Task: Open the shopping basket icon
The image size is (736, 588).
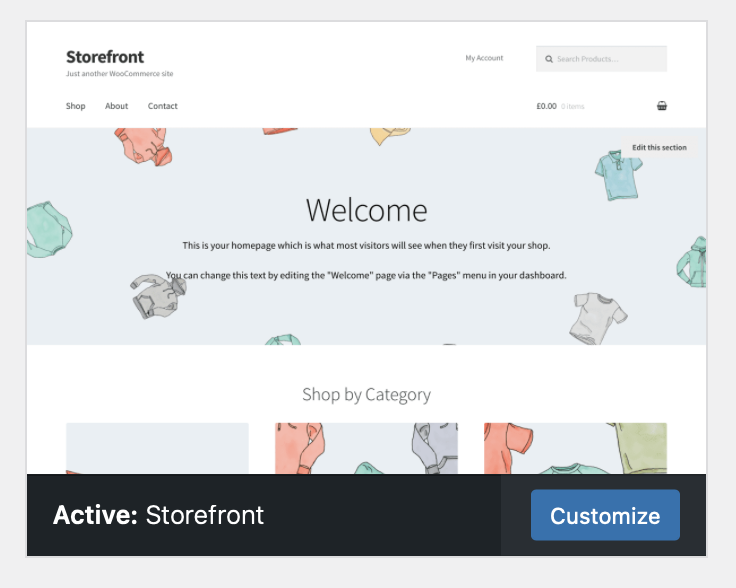Action: pos(662,106)
